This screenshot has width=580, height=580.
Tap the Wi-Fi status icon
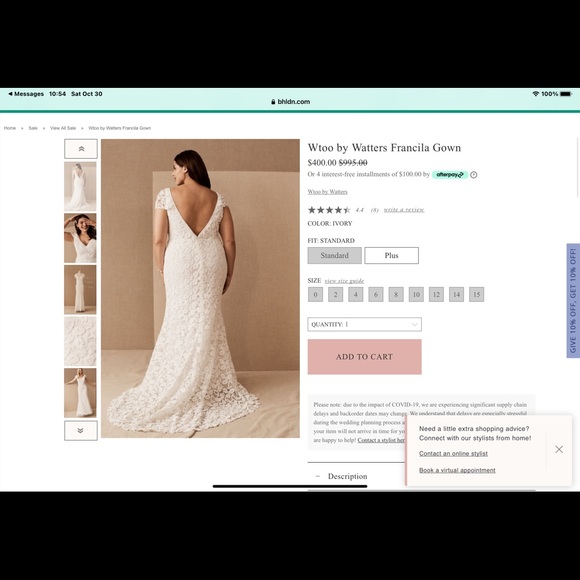click(536, 94)
